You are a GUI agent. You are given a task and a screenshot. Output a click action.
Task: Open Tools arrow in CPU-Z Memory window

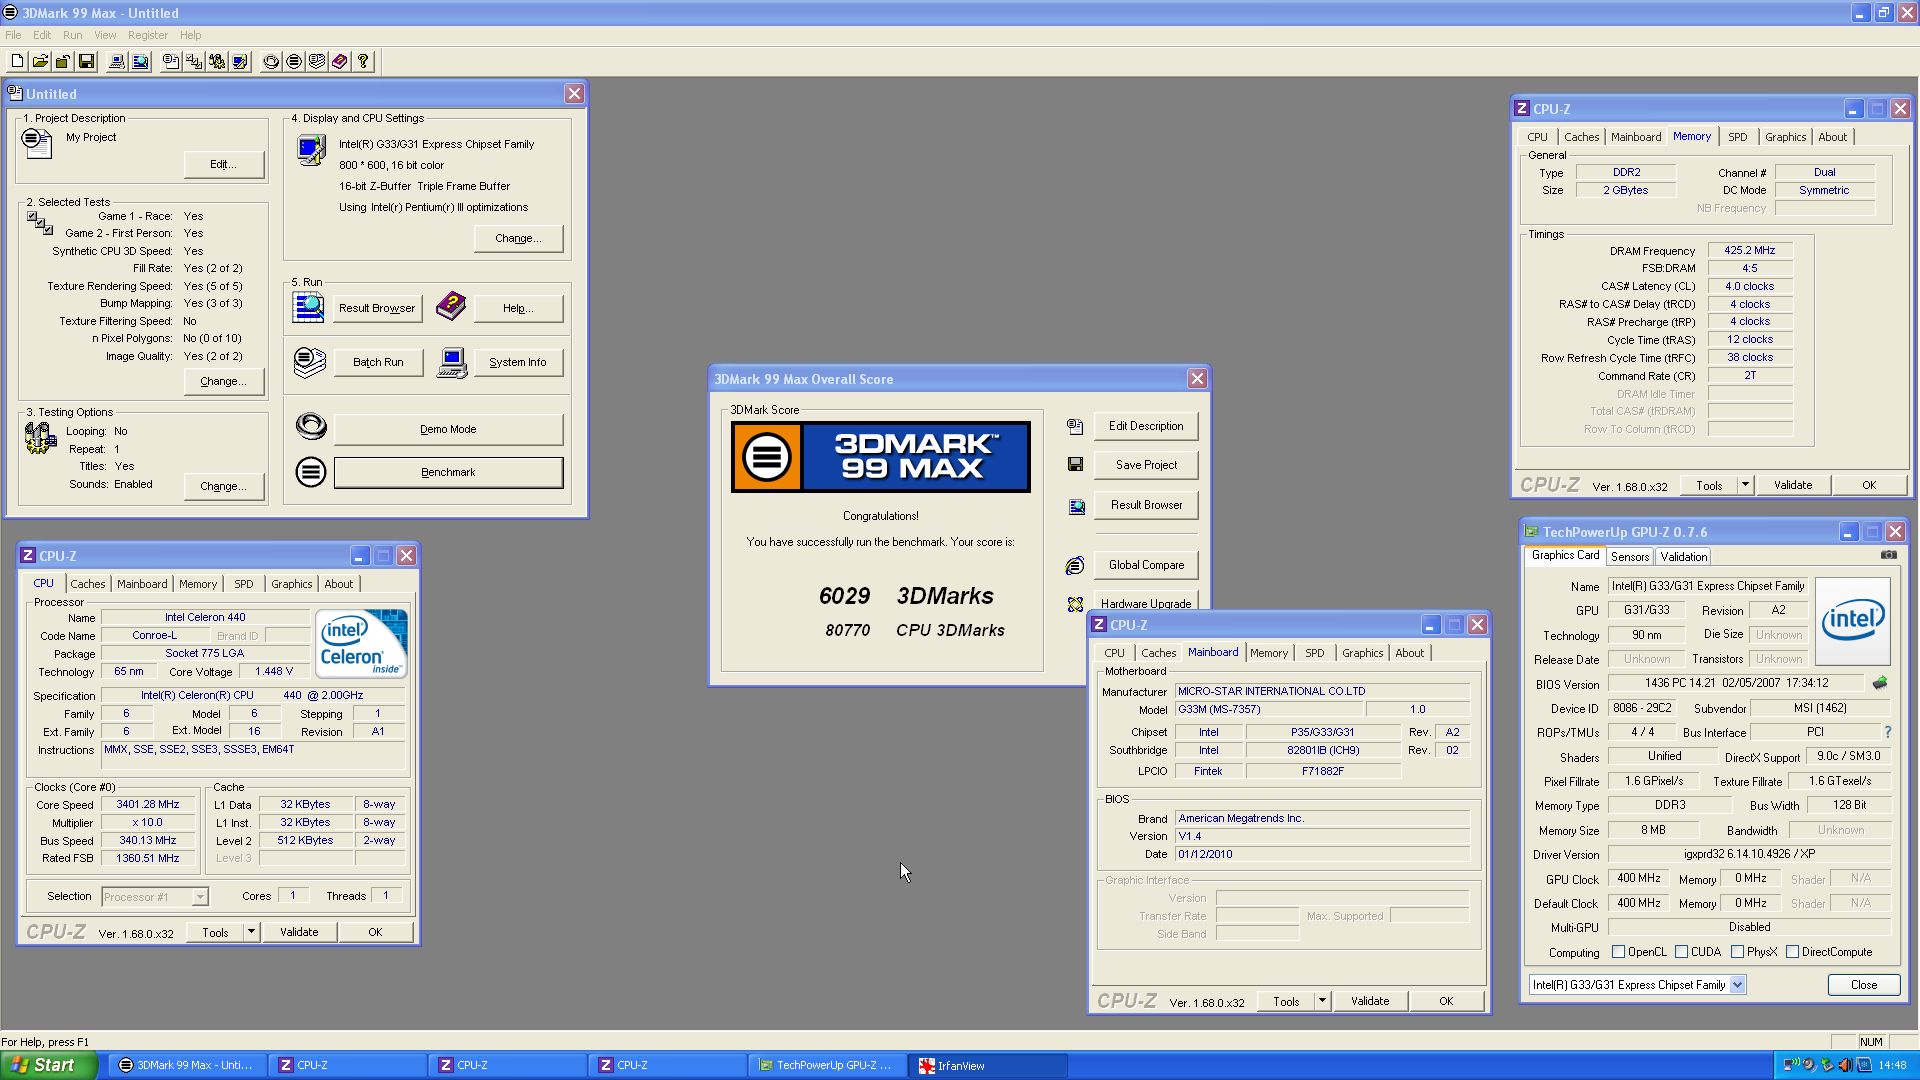(1745, 485)
